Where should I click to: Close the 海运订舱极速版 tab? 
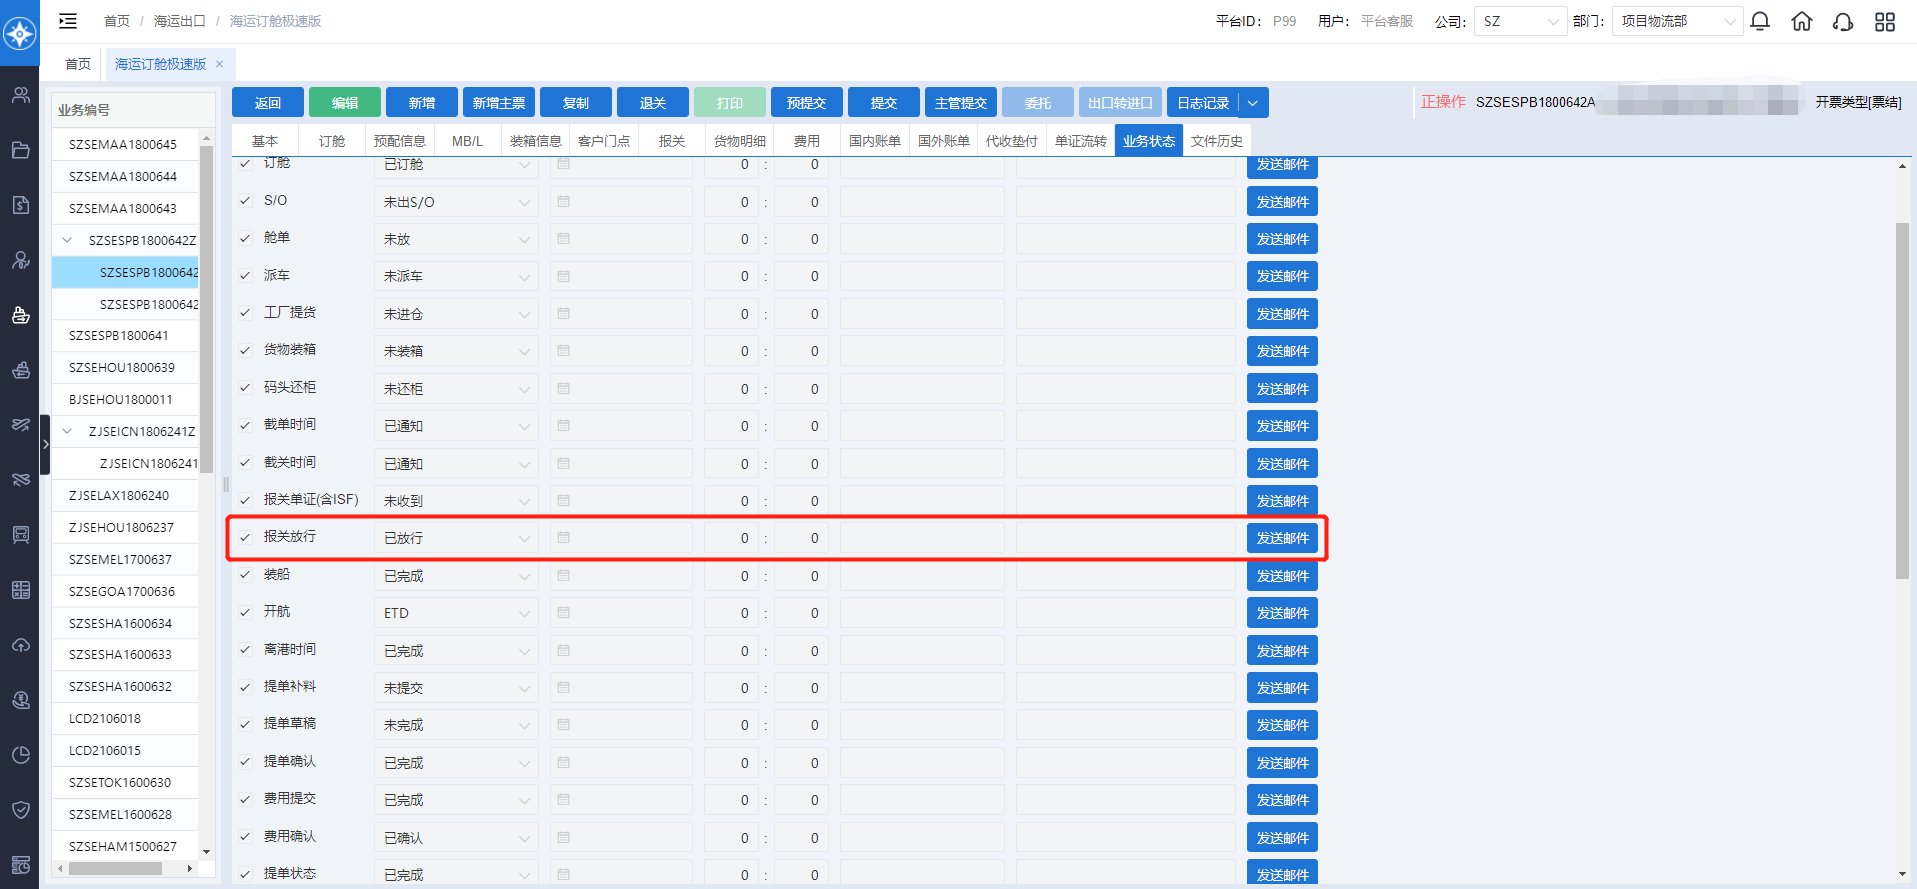click(x=220, y=64)
